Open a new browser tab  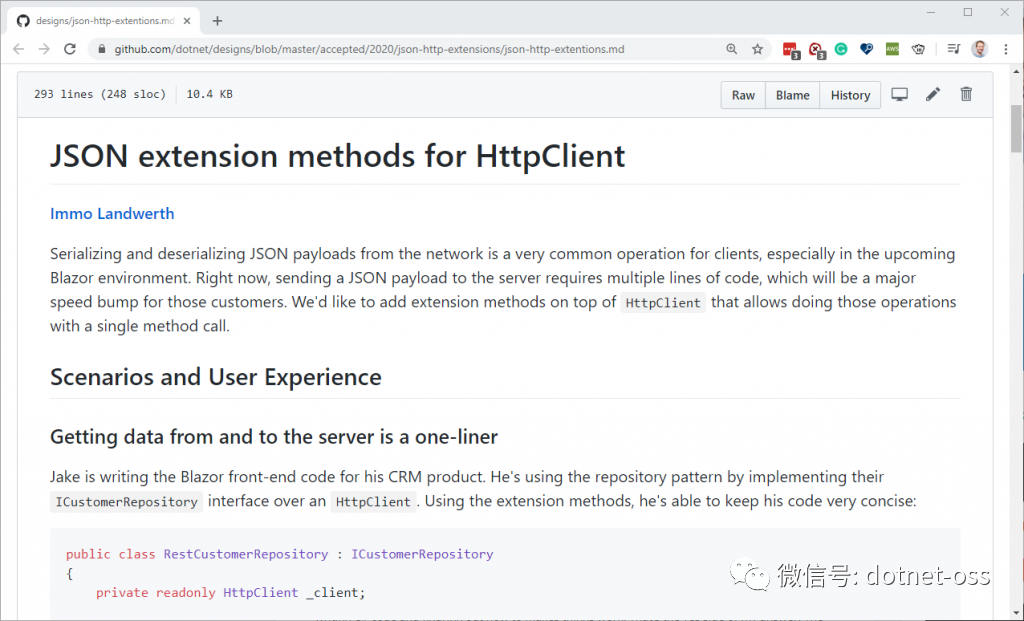click(x=217, y=20)
